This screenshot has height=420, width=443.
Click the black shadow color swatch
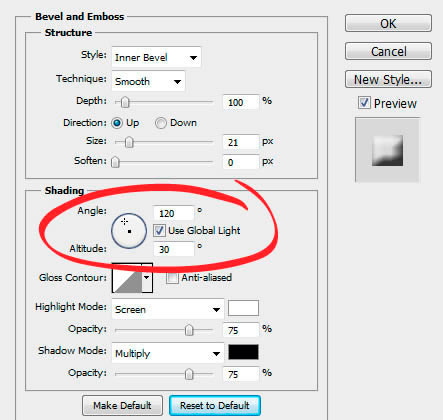click(x=243, y=352)
